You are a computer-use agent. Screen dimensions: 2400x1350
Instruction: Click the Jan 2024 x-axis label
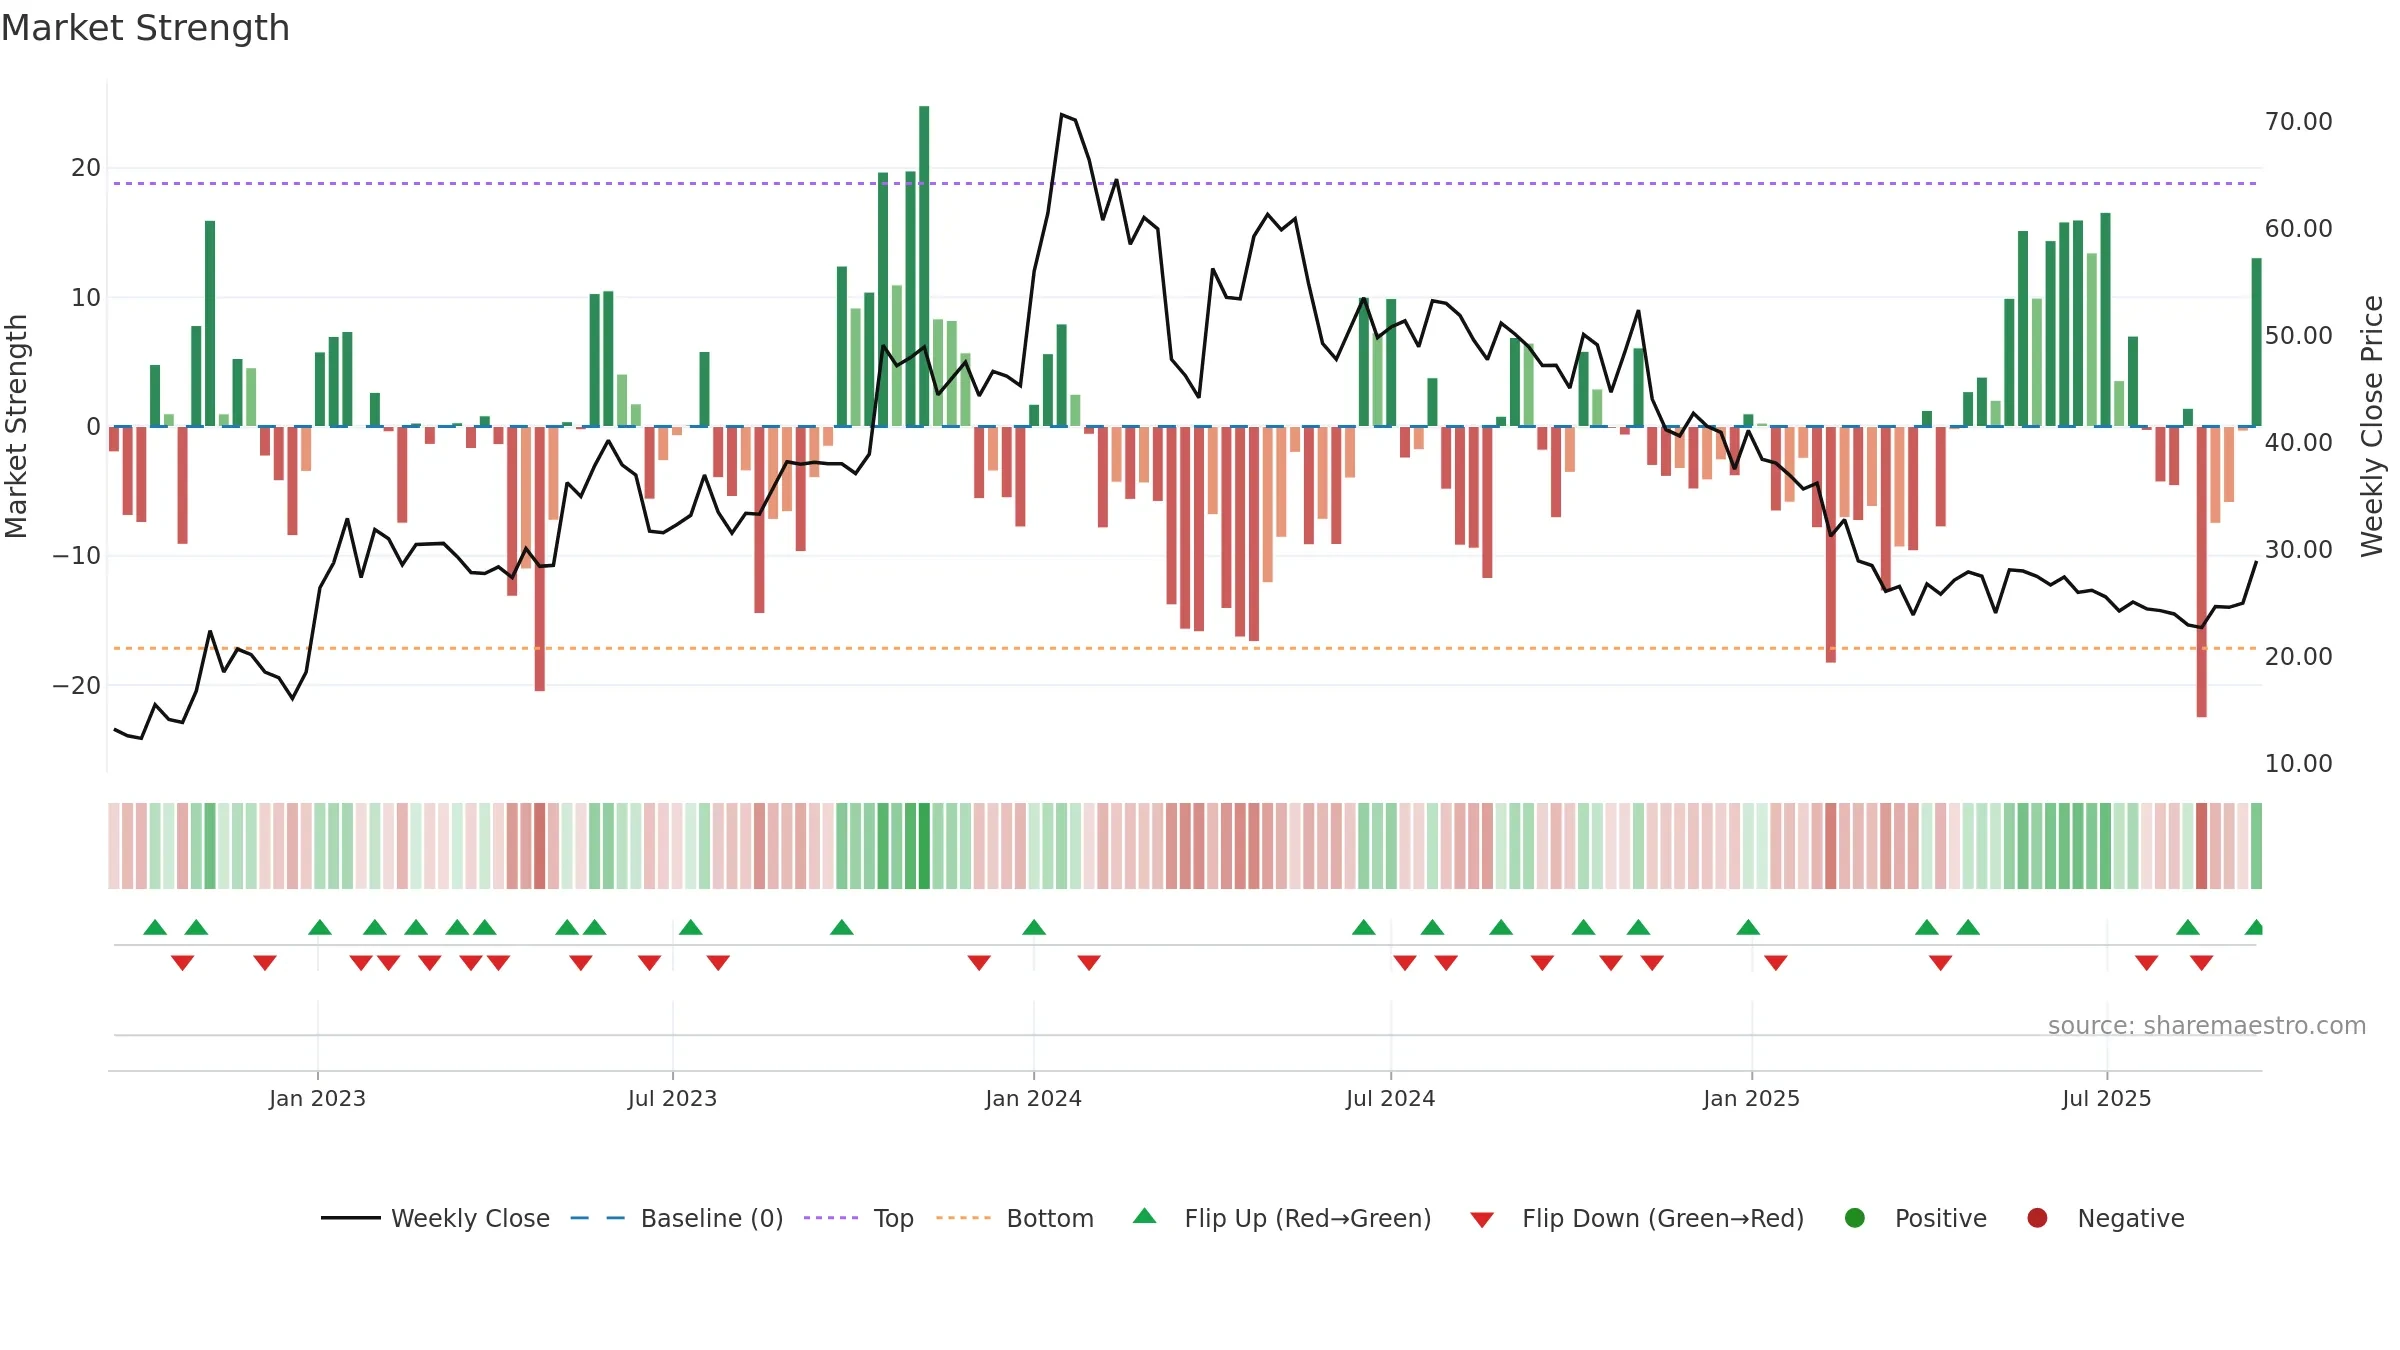[x=1033, y=1098]
